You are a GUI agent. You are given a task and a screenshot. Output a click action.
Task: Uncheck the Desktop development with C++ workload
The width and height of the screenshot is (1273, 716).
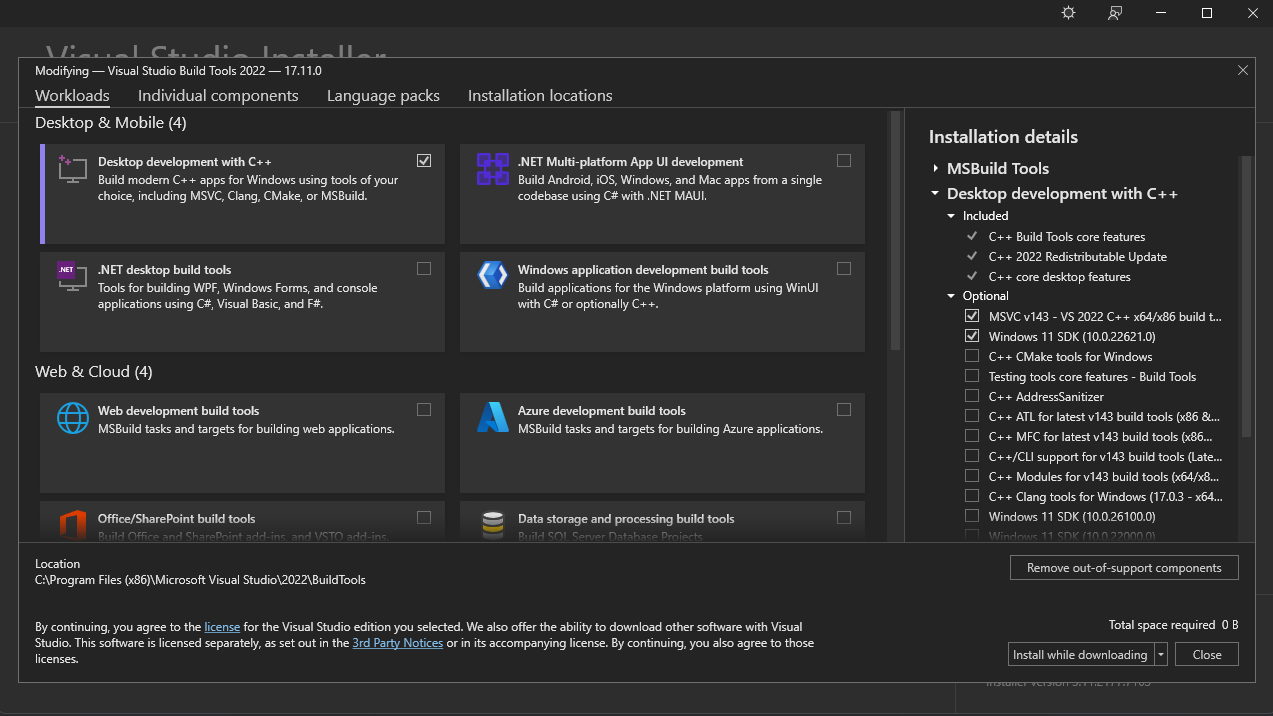tap(424, 160)
